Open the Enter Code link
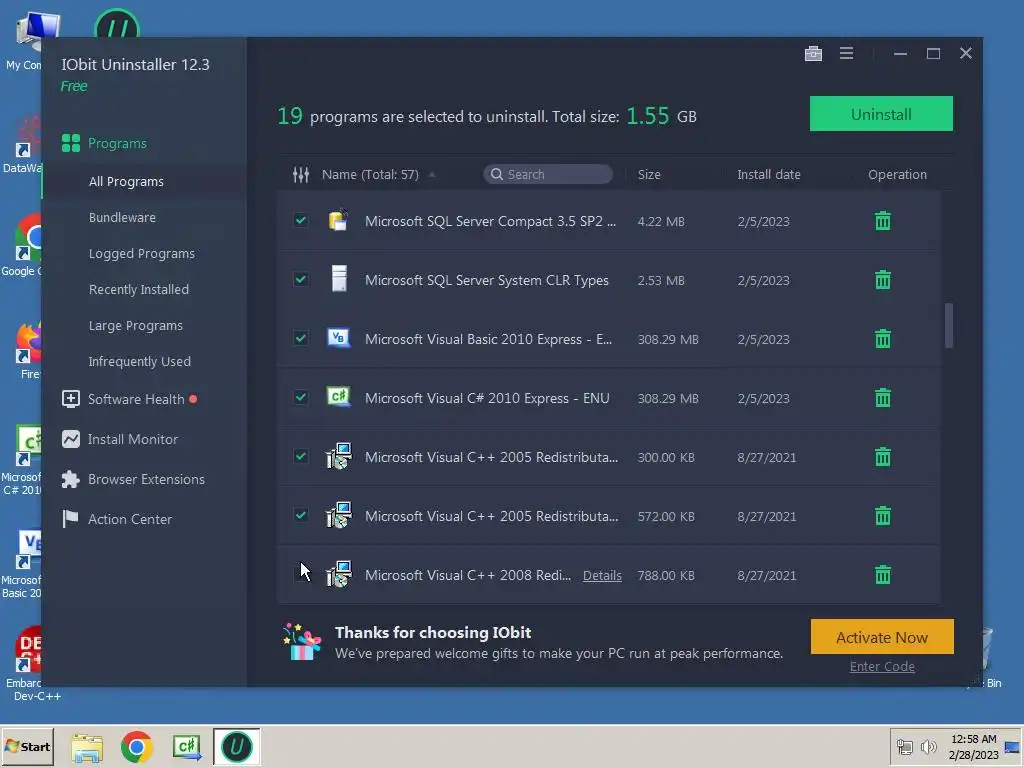The width and height of the screenshot is (1024, 768). pos(882,666)
